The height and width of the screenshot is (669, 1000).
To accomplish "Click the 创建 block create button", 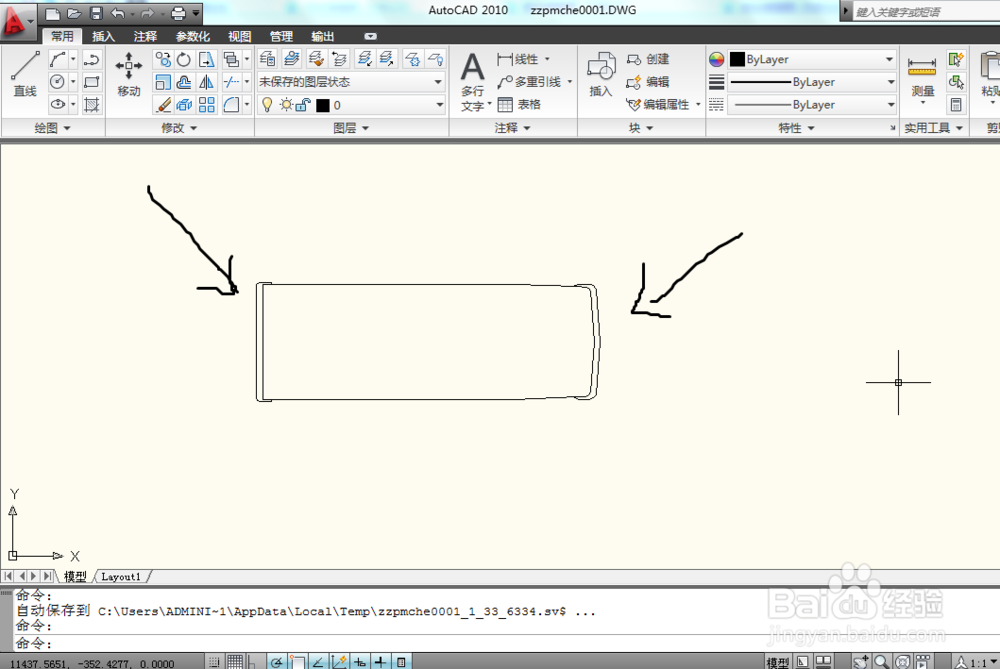I will pyautogui.click(x=648, y=59).
